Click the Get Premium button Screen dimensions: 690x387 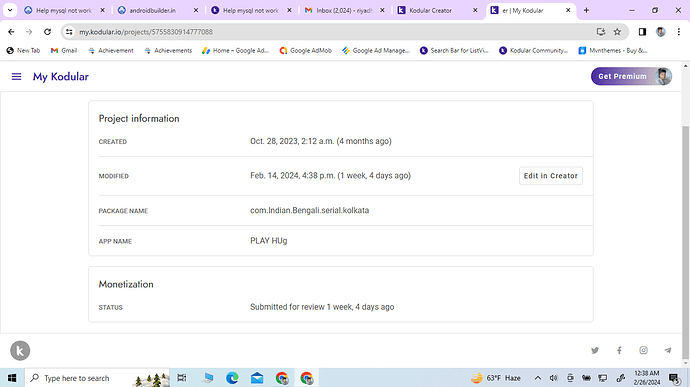tap(622, 76)
